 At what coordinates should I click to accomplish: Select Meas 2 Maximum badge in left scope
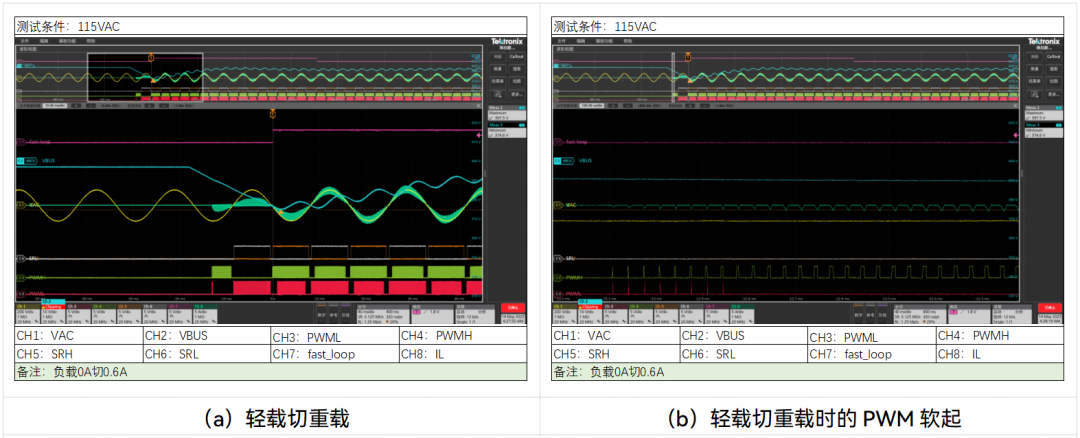point(507,113)
